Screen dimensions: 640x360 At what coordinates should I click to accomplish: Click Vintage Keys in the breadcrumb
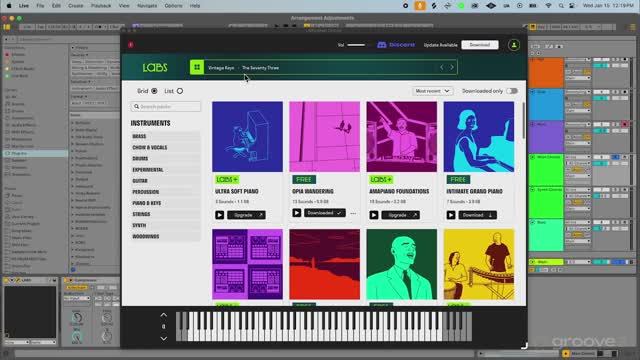point(221,68)
